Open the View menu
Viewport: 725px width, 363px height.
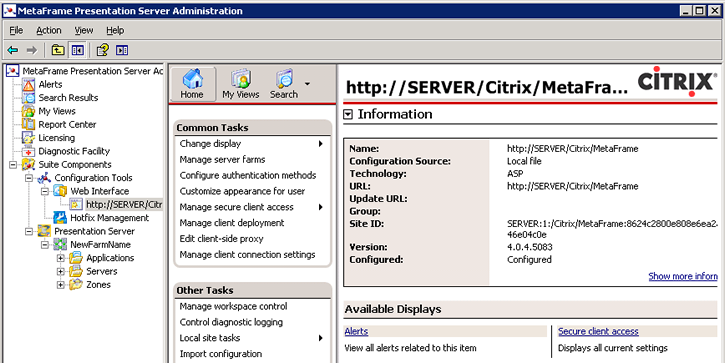point(84,31)
